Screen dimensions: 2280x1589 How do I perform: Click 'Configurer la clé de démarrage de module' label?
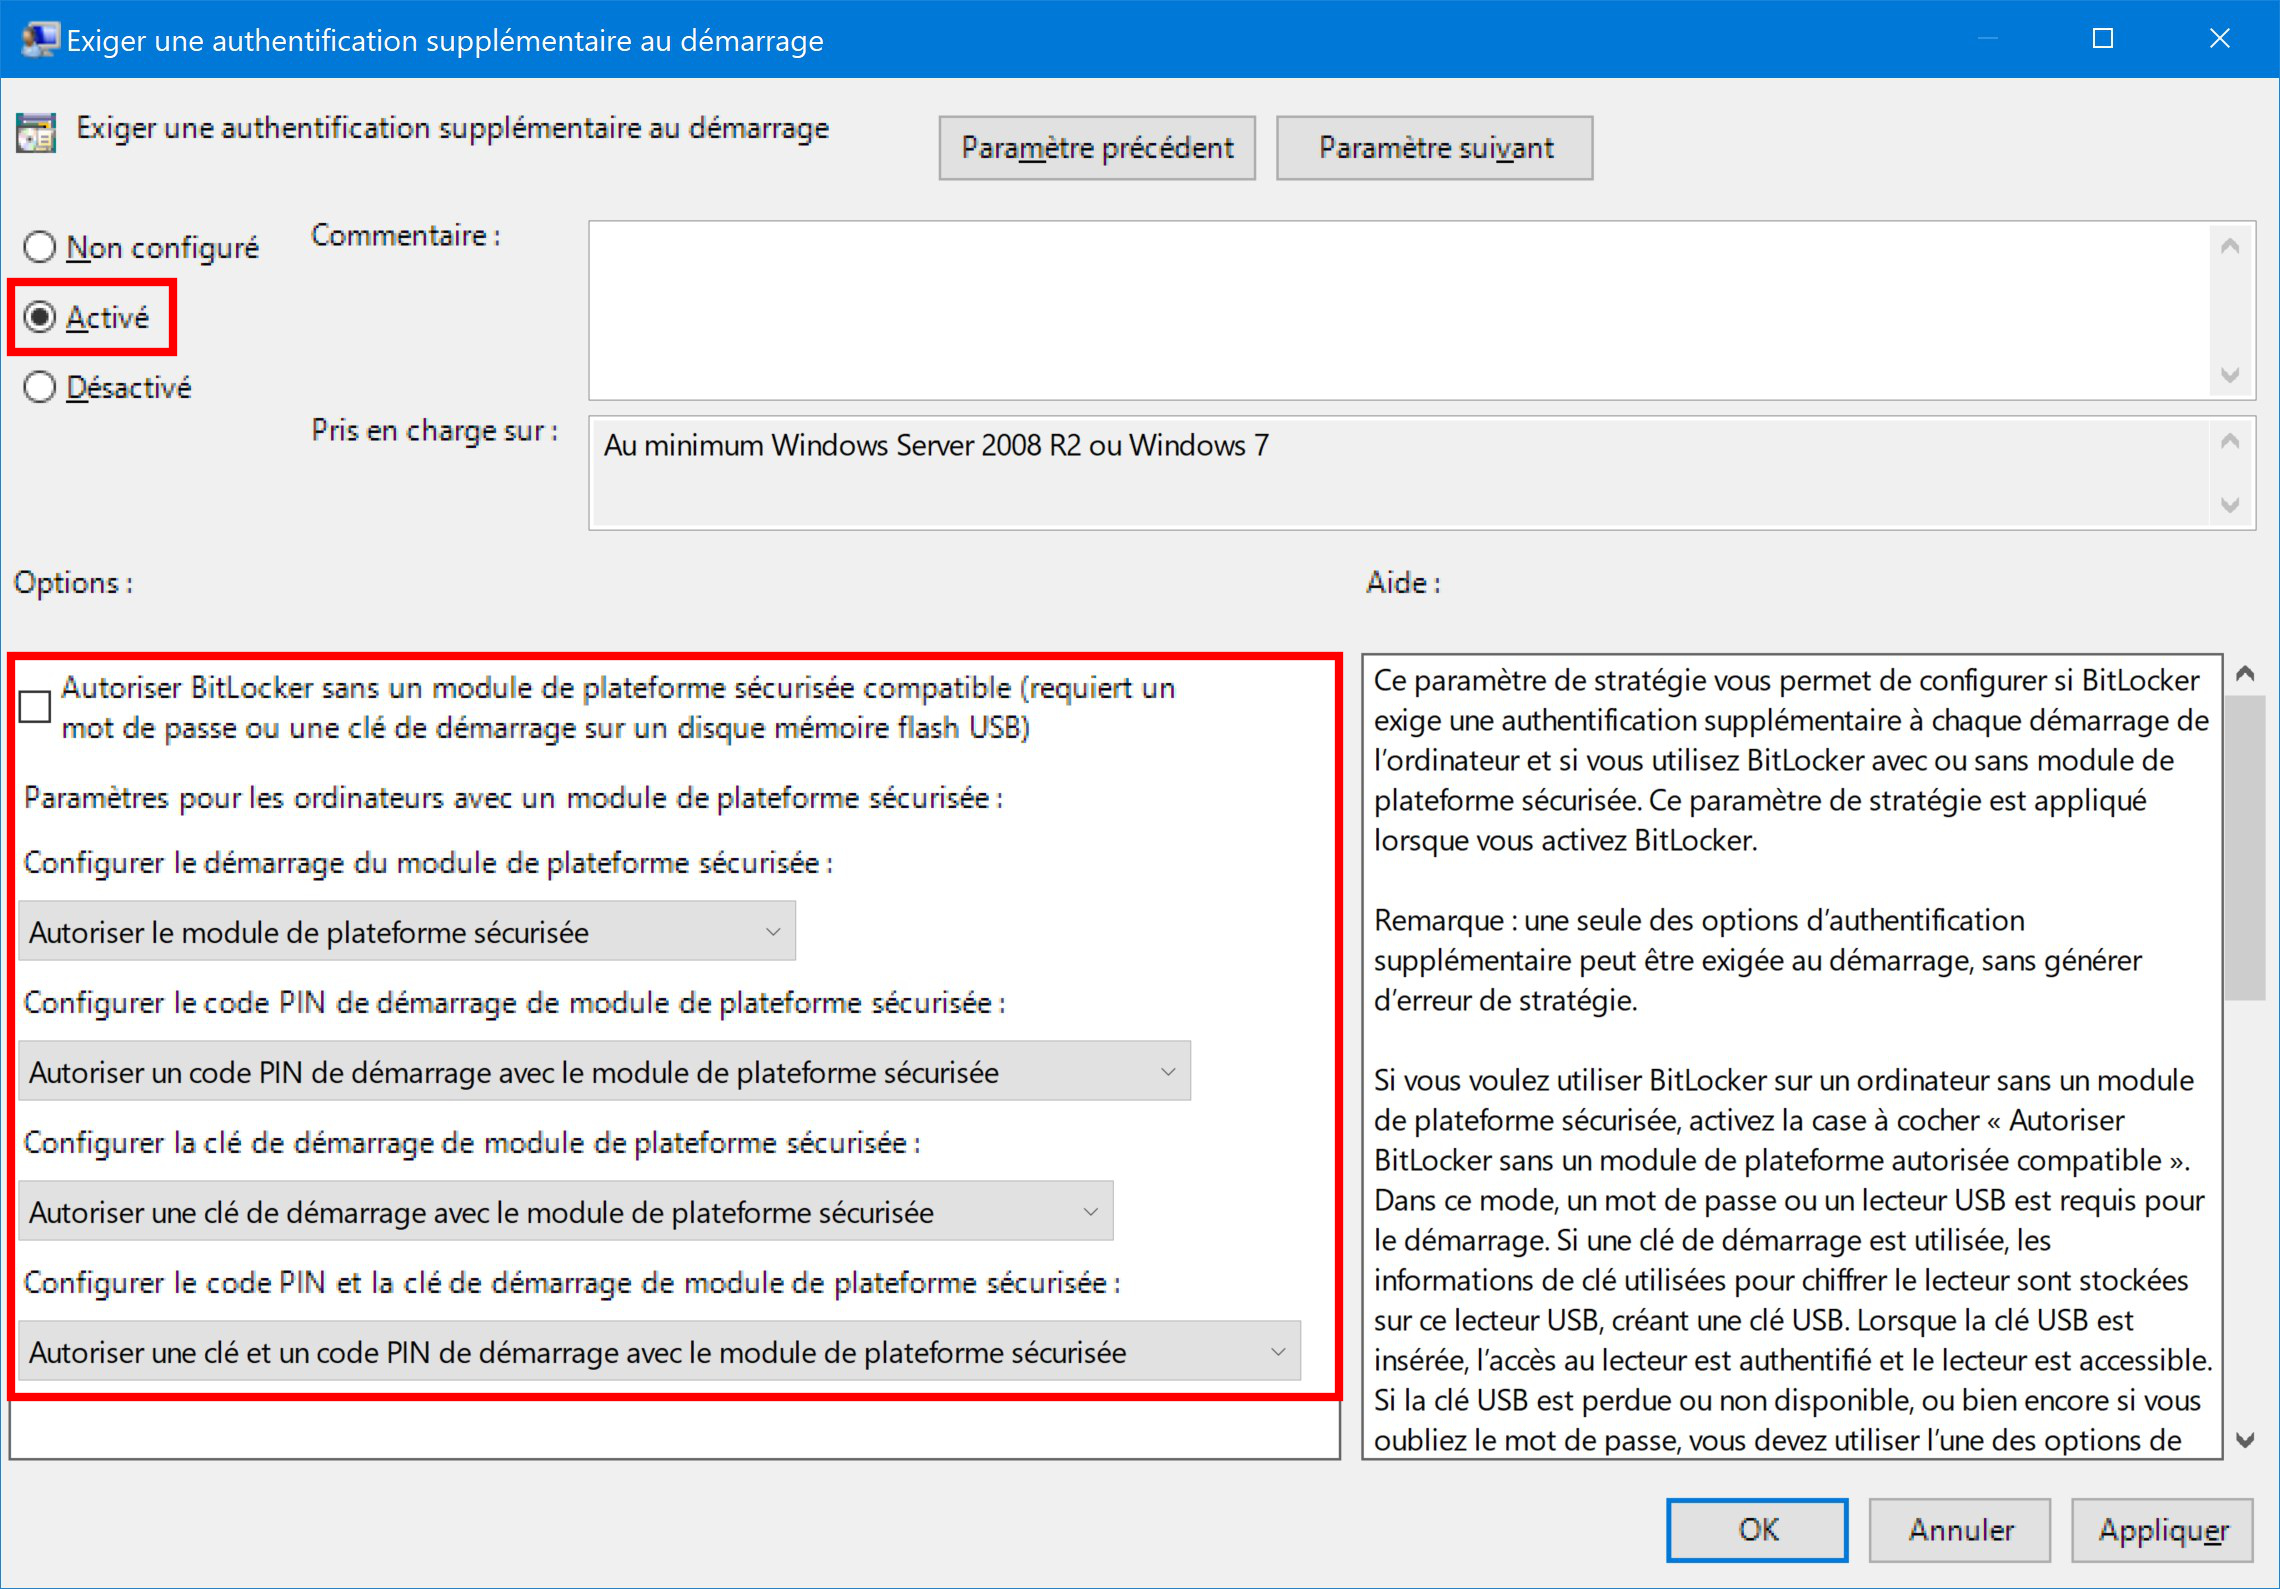tap(472, 1143)
